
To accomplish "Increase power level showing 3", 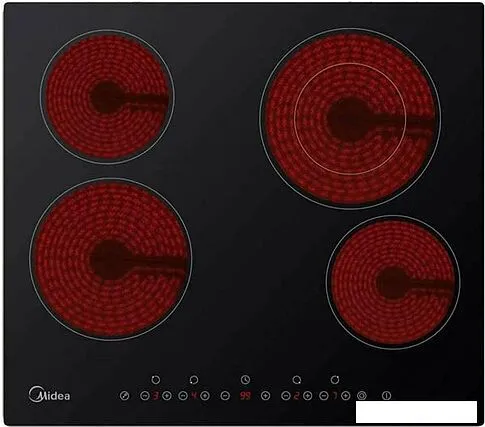I will (x=167, y=396).
